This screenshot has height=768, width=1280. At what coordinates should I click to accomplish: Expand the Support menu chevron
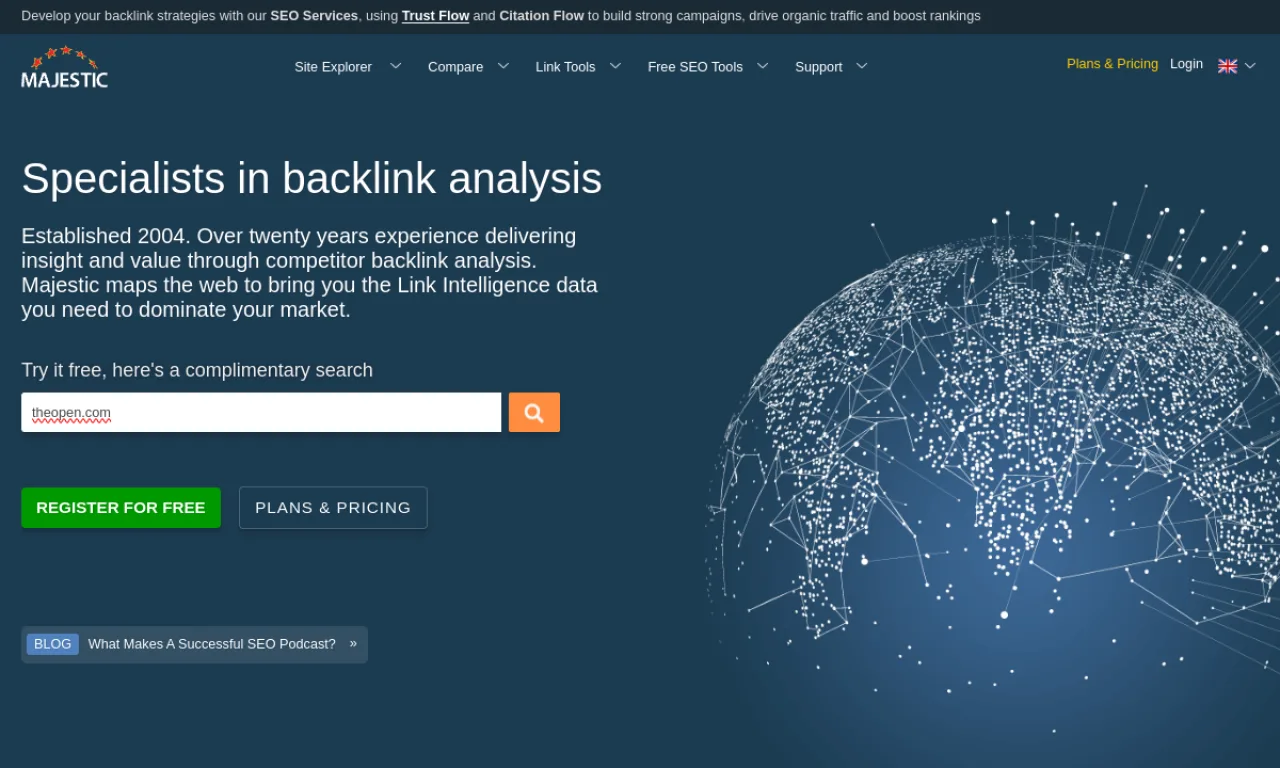[861, 66]
